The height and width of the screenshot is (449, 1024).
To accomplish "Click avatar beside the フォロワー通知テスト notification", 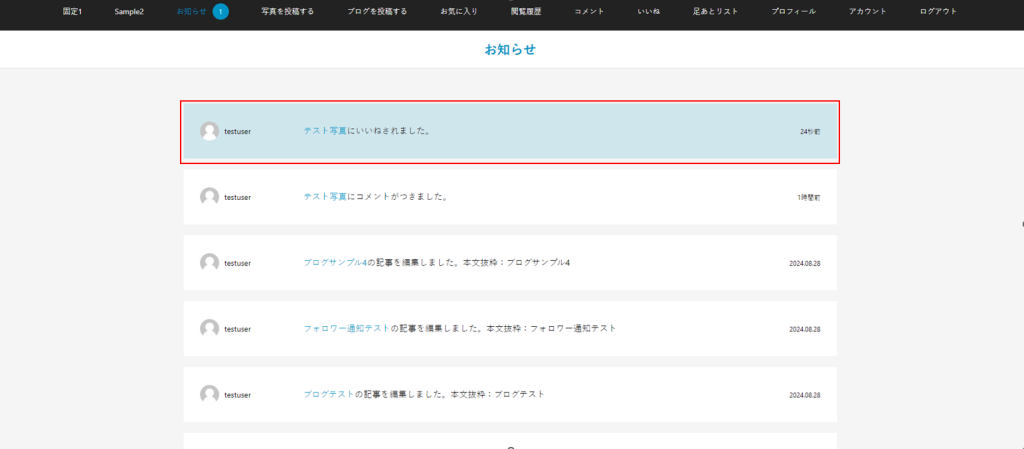I will pos(209,329).
